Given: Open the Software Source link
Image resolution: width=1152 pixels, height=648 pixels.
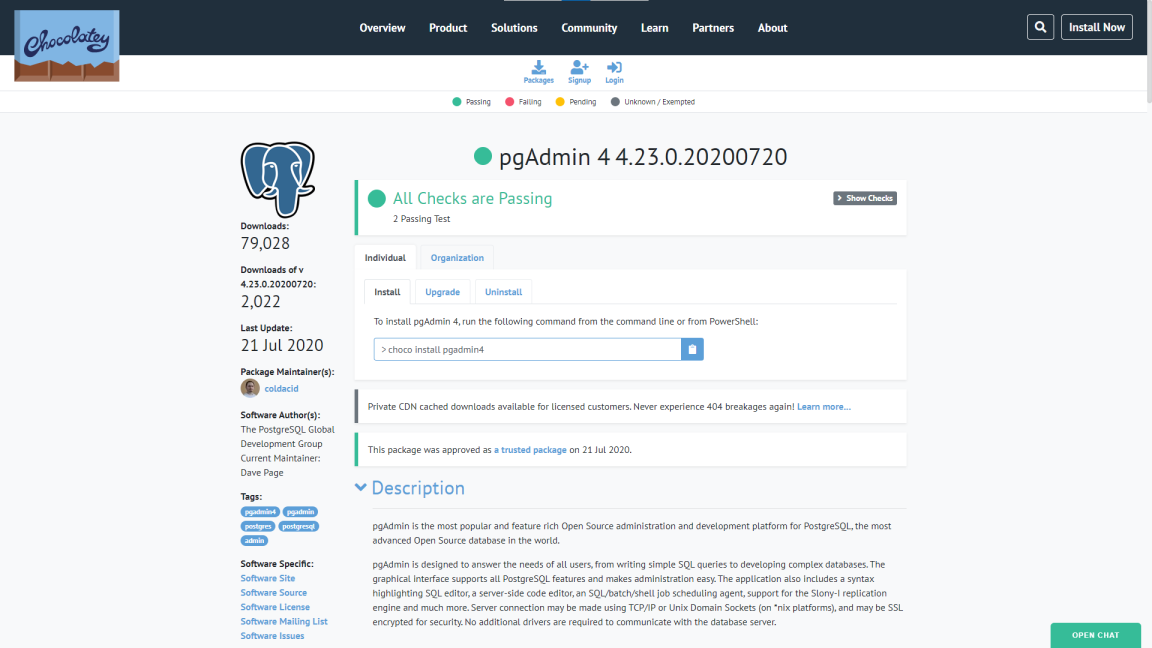Looking at the screenshot, I should point(273,592).
